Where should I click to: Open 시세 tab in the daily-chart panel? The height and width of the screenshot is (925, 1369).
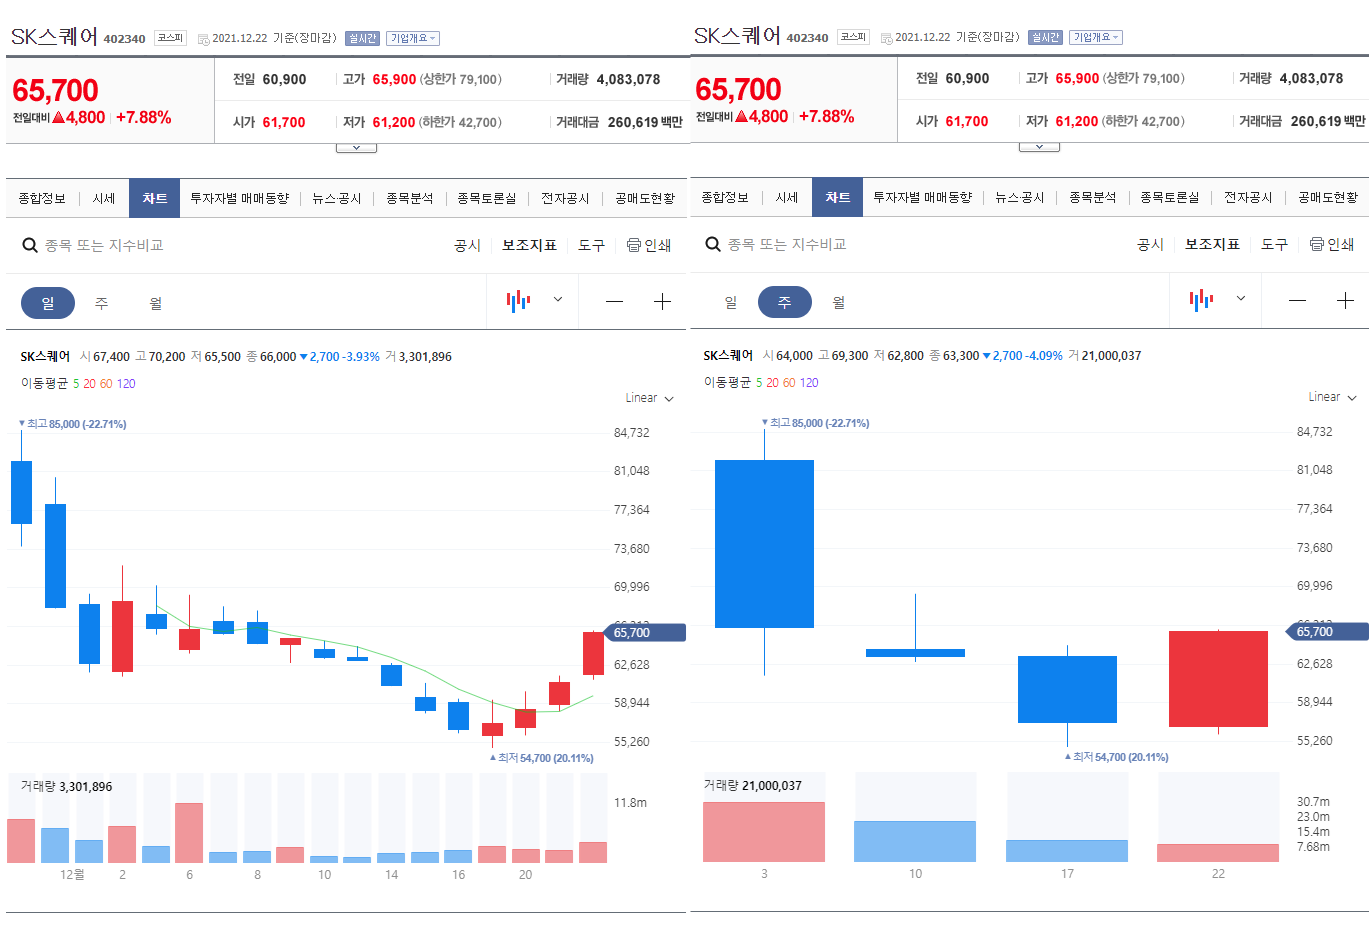(104, 199)
